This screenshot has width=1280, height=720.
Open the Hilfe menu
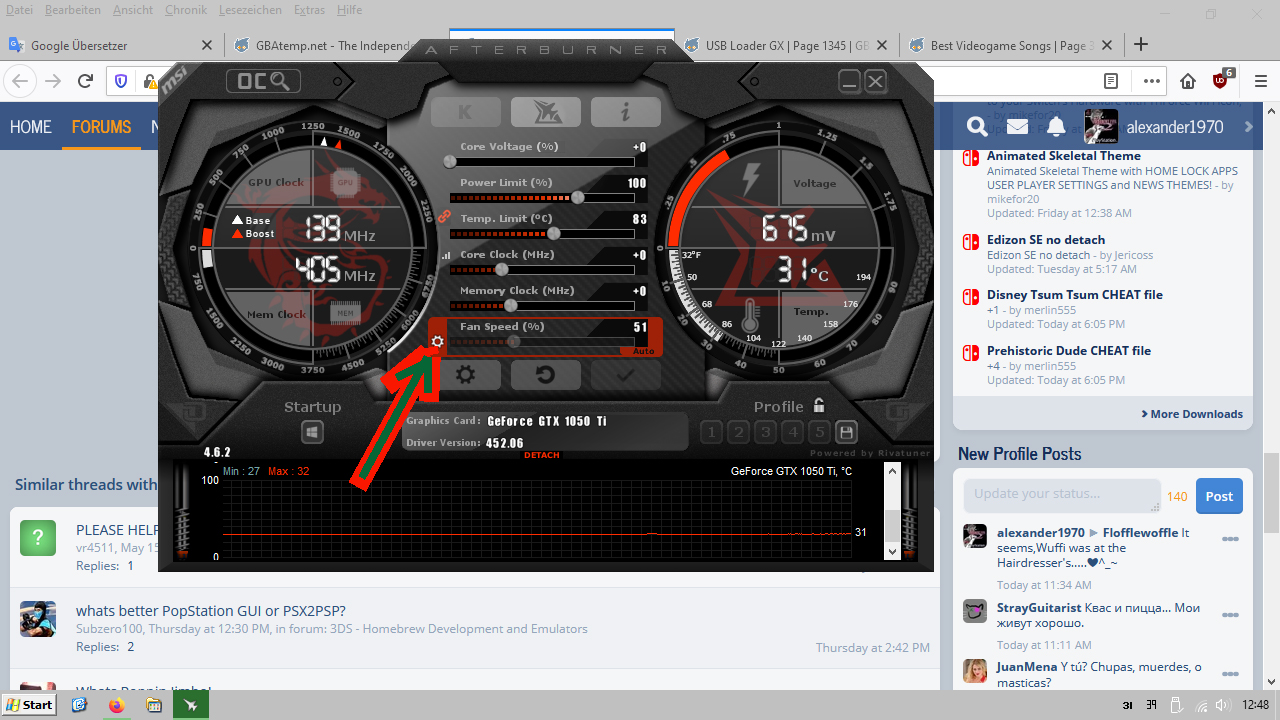350,10
